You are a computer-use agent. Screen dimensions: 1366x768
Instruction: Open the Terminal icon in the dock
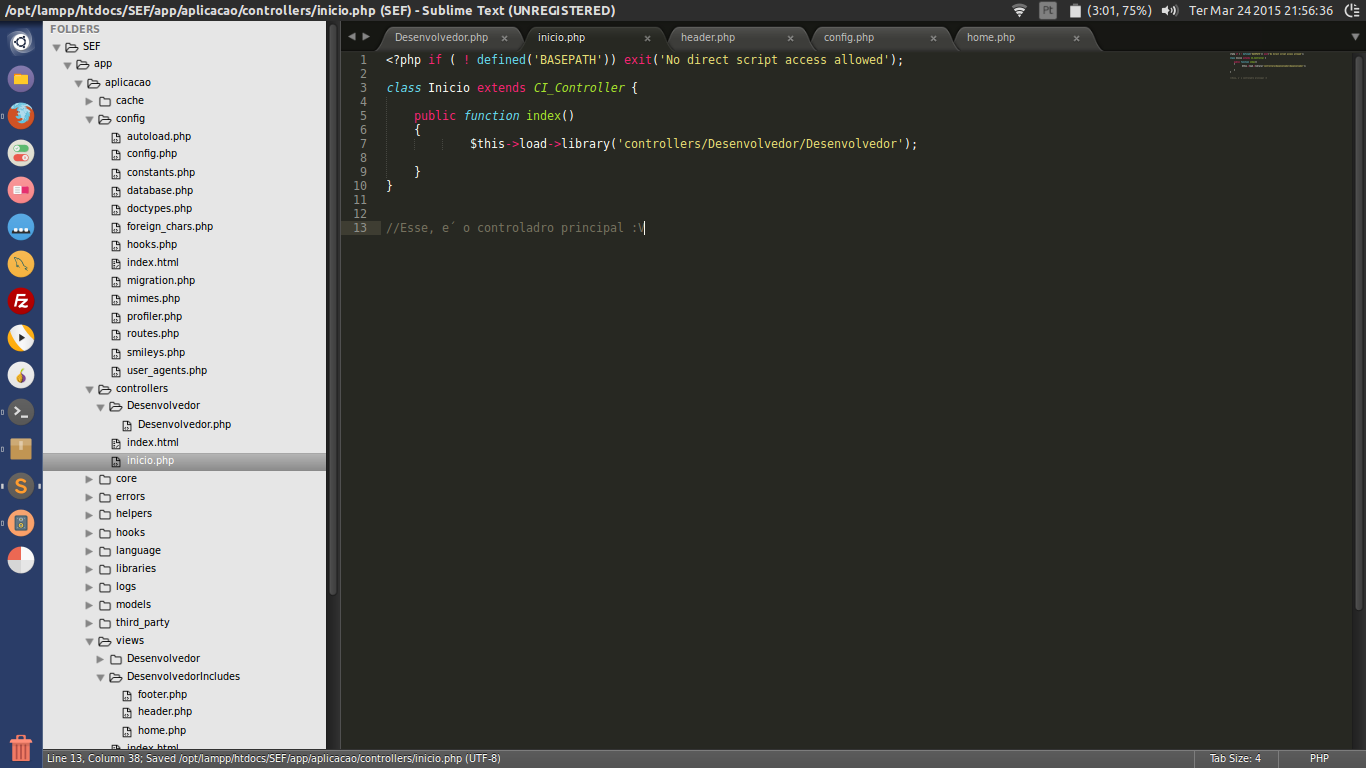[21, 411]
